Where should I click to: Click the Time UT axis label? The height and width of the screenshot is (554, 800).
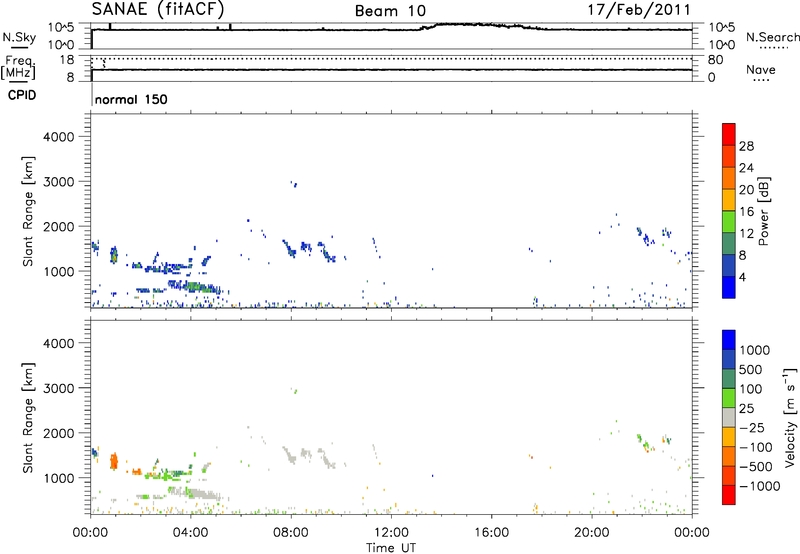point(391,548)
